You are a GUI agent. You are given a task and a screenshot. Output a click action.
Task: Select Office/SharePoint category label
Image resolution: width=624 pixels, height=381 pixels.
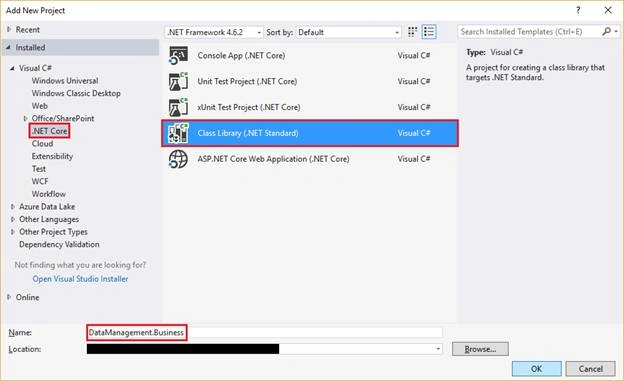63,118
